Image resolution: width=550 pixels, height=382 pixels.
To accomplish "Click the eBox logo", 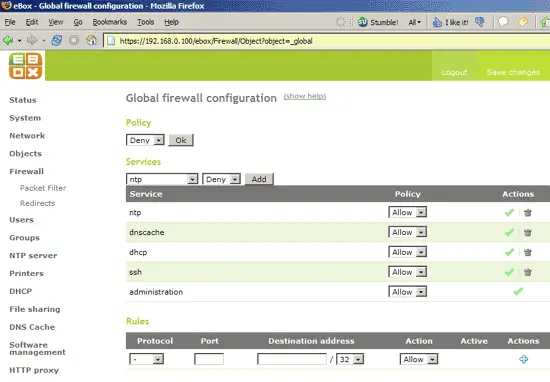I will pyautogui.click(x=26, y=66).
